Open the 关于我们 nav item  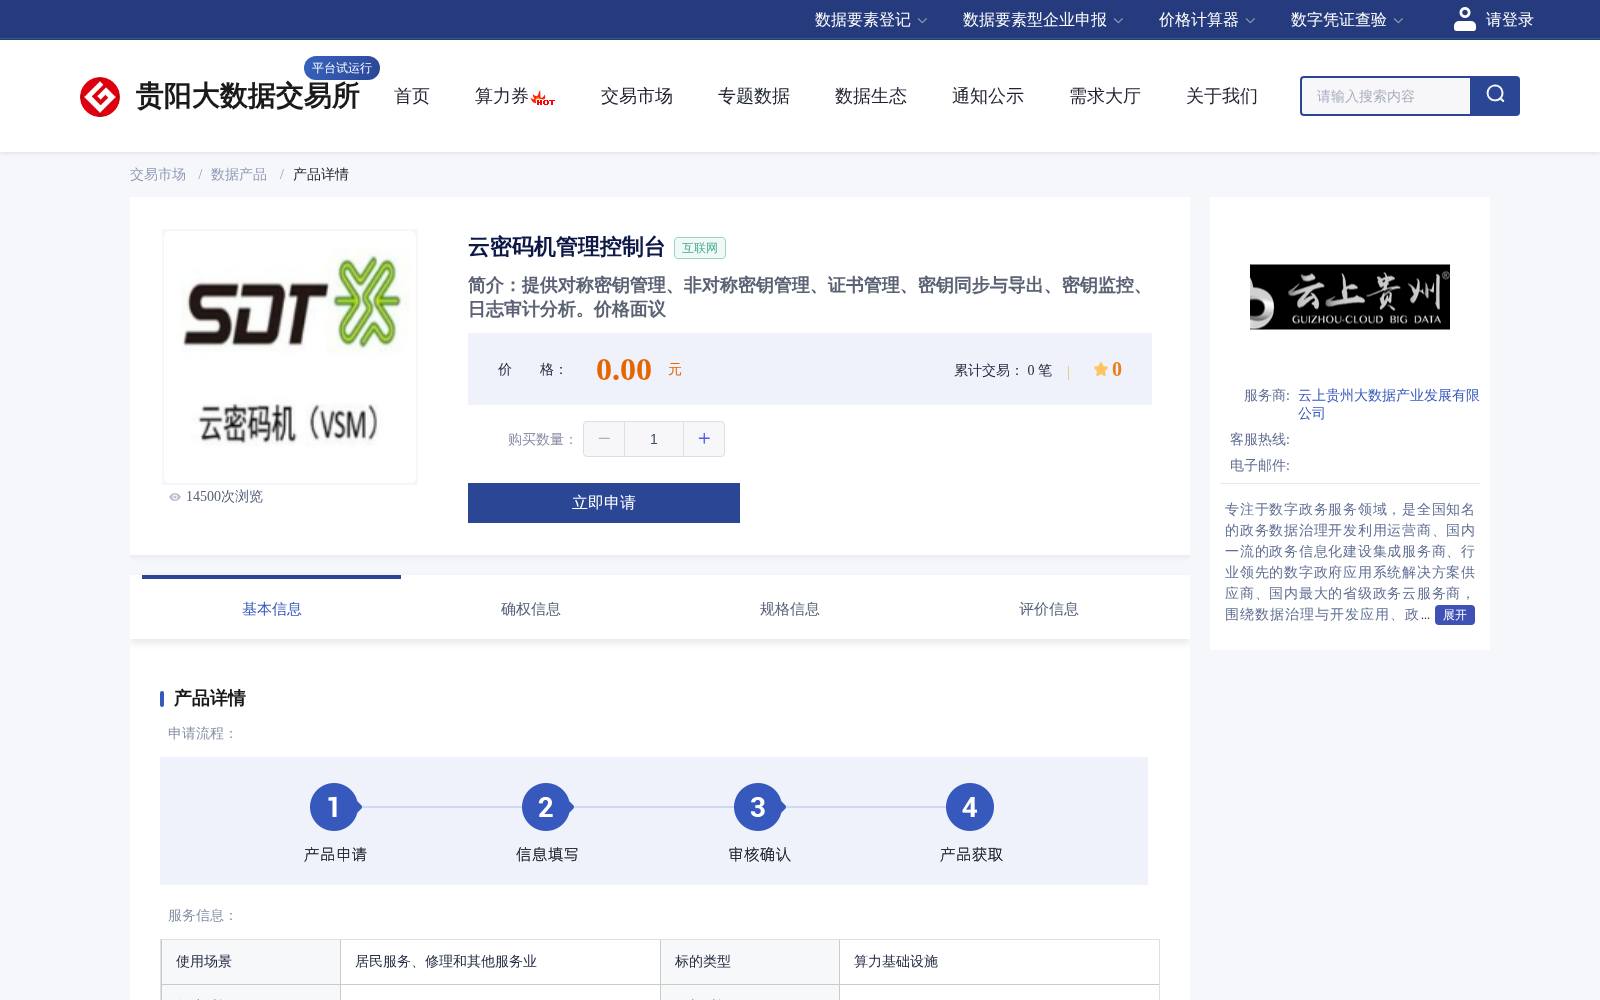coord(1222,96)
